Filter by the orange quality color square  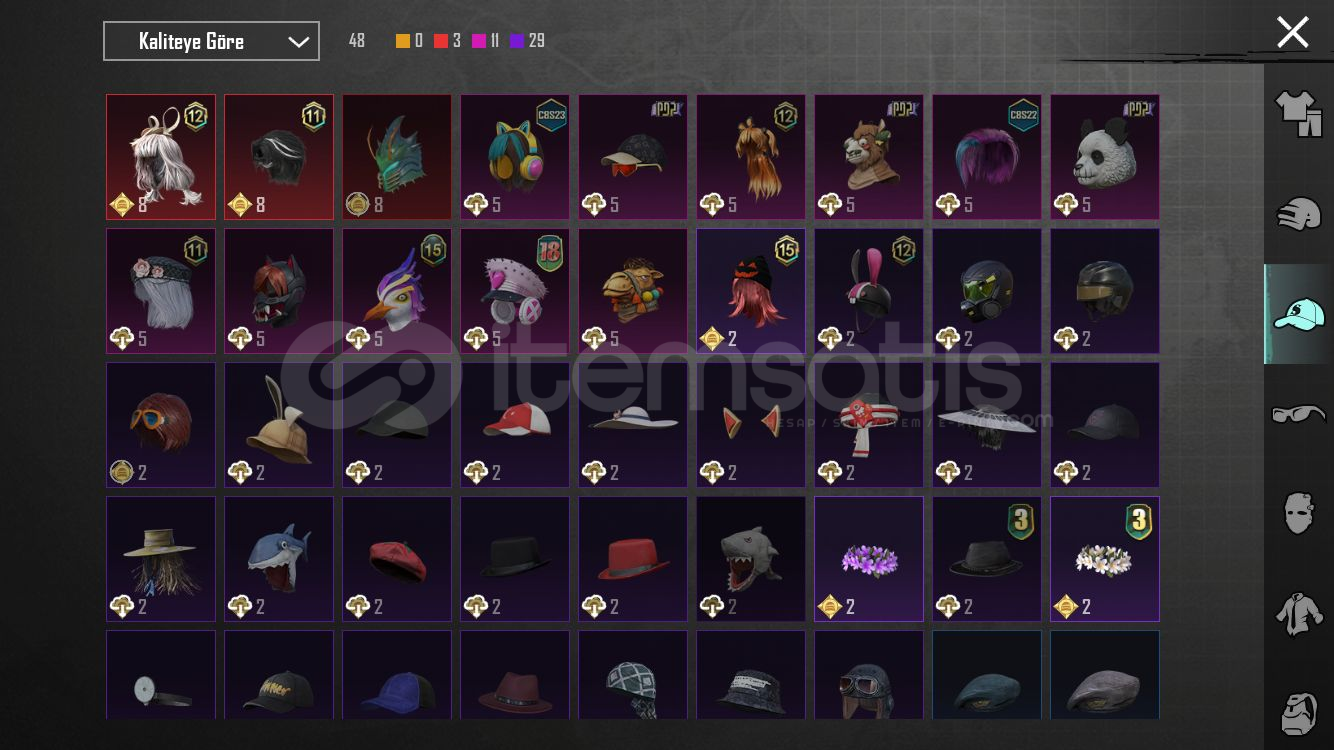click(x=403, y=41)
